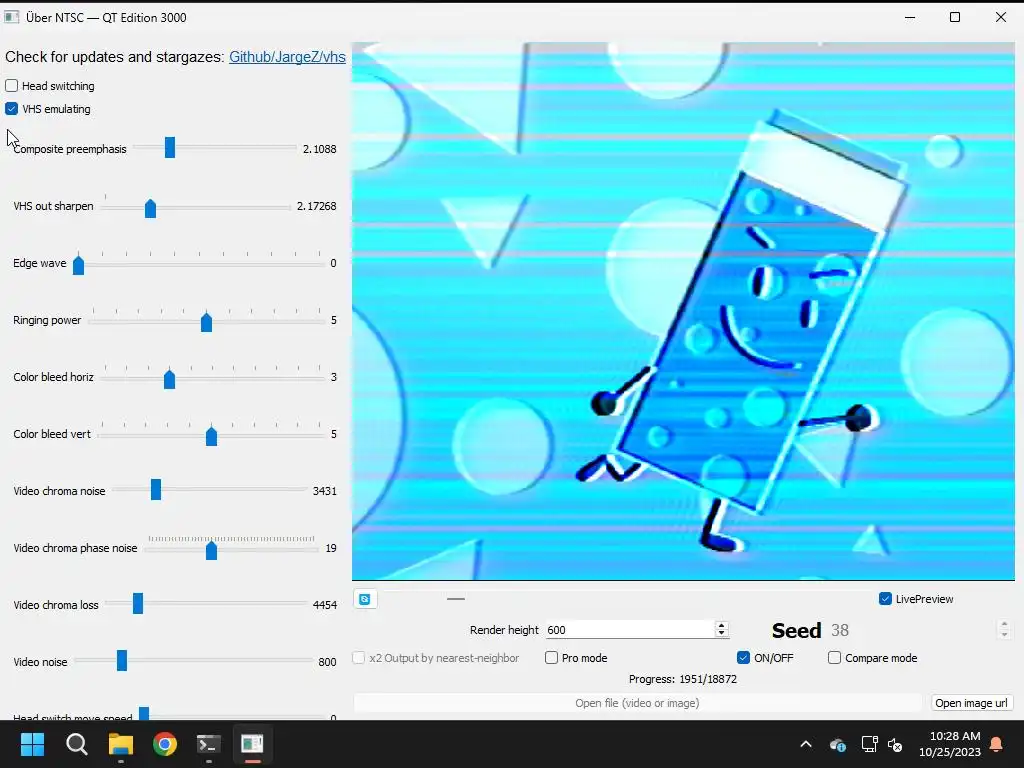Click the Render height input field

point(630,630)
